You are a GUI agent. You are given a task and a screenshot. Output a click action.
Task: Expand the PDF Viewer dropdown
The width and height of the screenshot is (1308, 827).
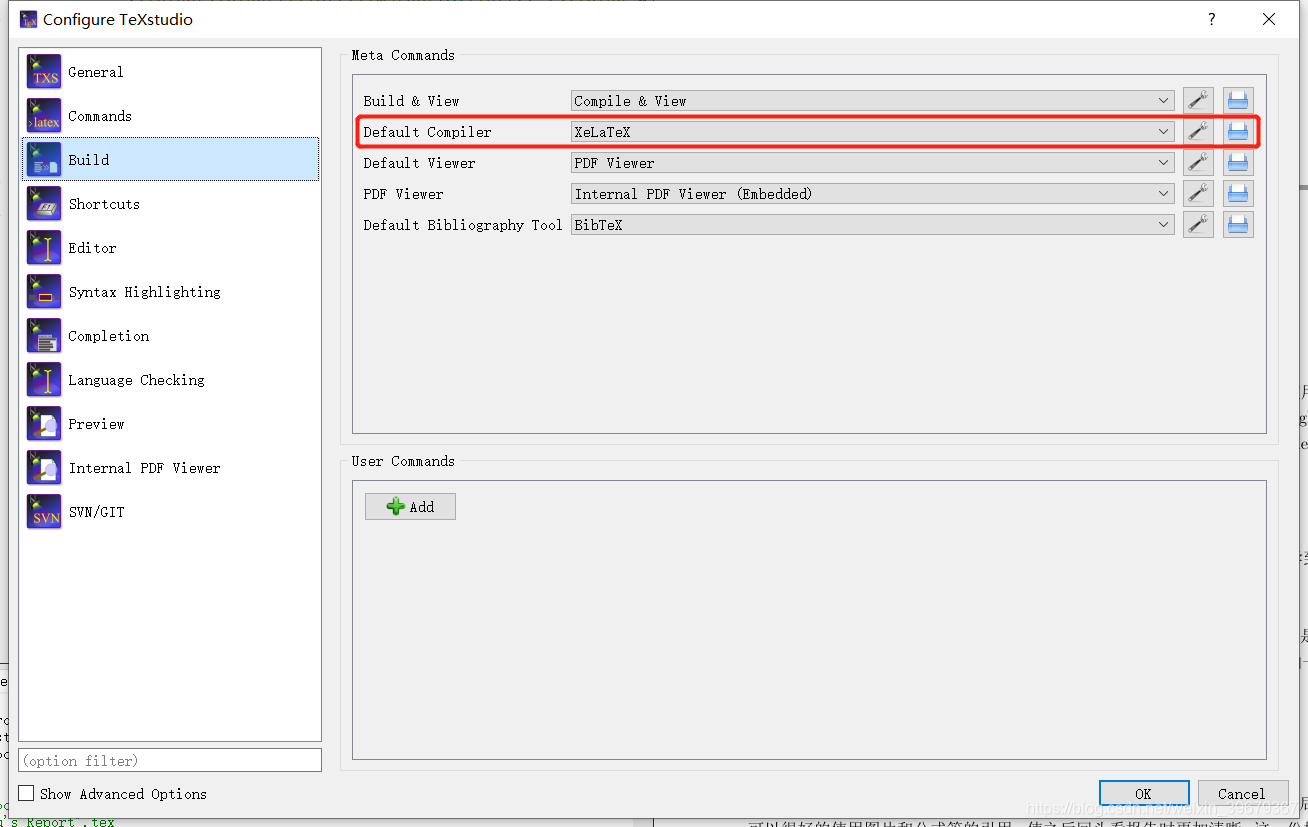click(873, 194)
